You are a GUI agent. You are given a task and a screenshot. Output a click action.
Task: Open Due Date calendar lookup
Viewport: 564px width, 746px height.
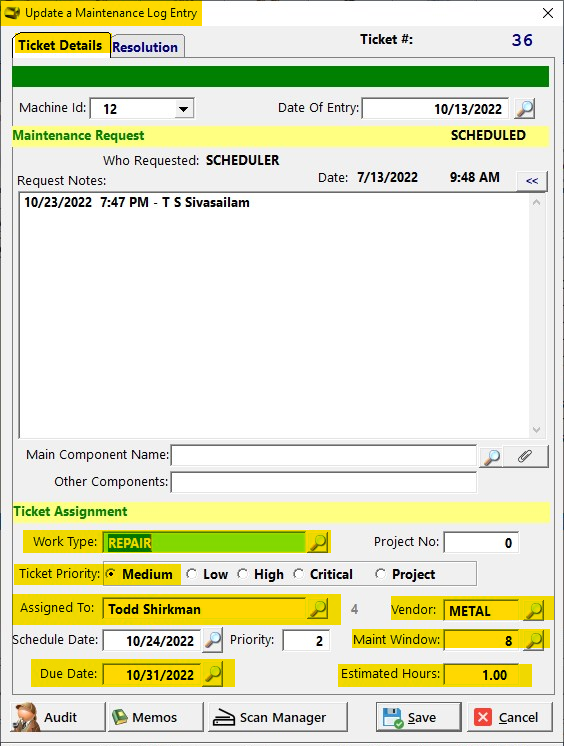tap(212, 674)
